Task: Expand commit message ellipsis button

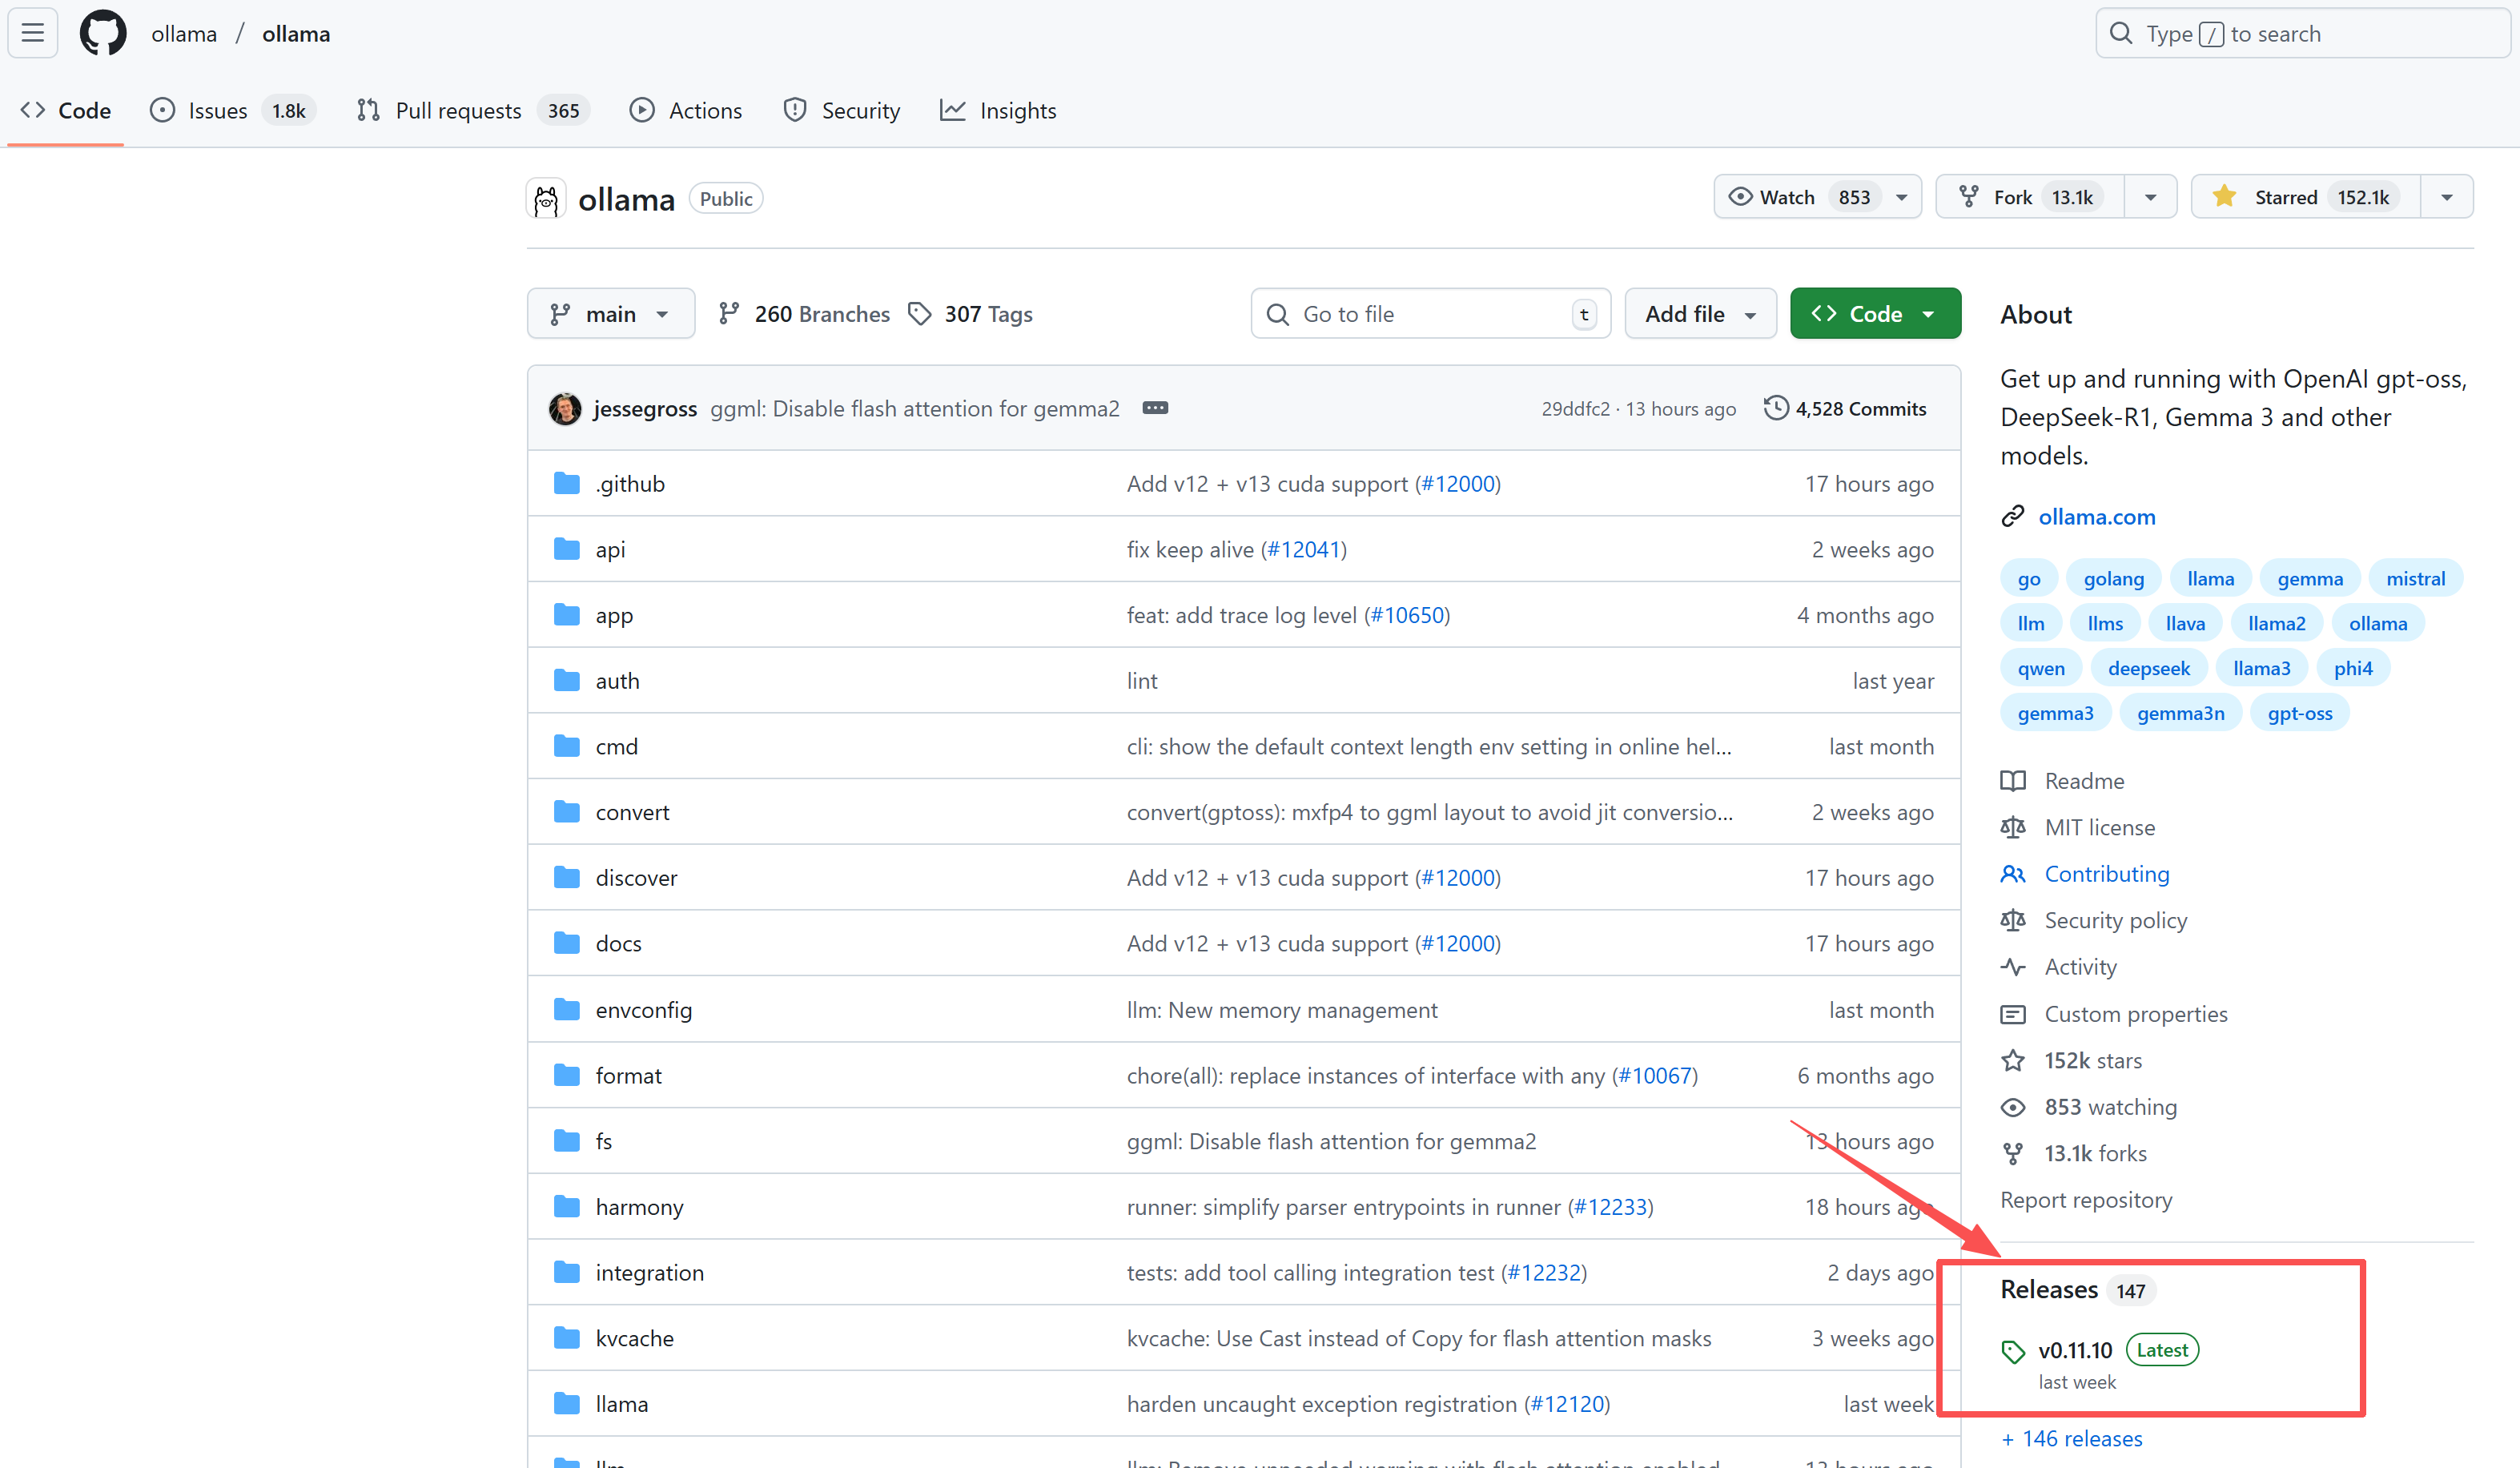Action: pyautogui.click(x=1155, y=408)
